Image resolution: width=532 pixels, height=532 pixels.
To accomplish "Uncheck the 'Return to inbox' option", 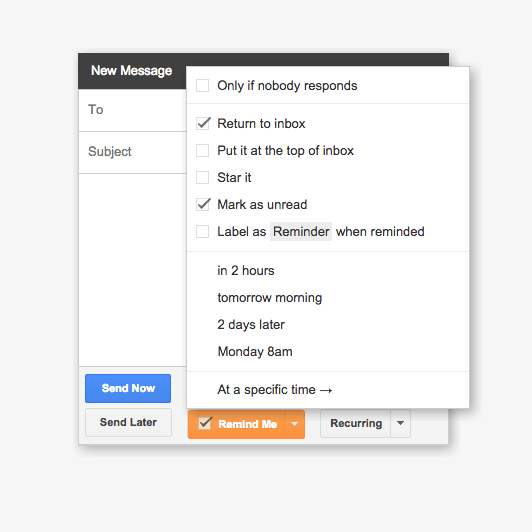I will coord(203,124).
